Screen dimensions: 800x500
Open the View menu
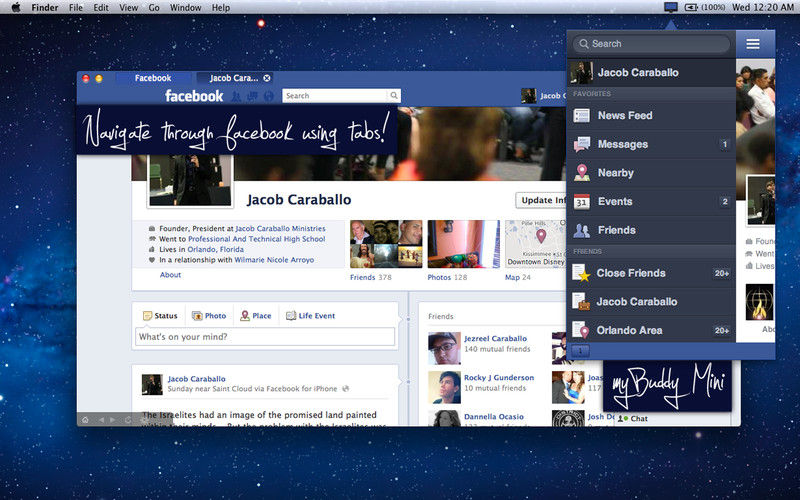[129, 8]
